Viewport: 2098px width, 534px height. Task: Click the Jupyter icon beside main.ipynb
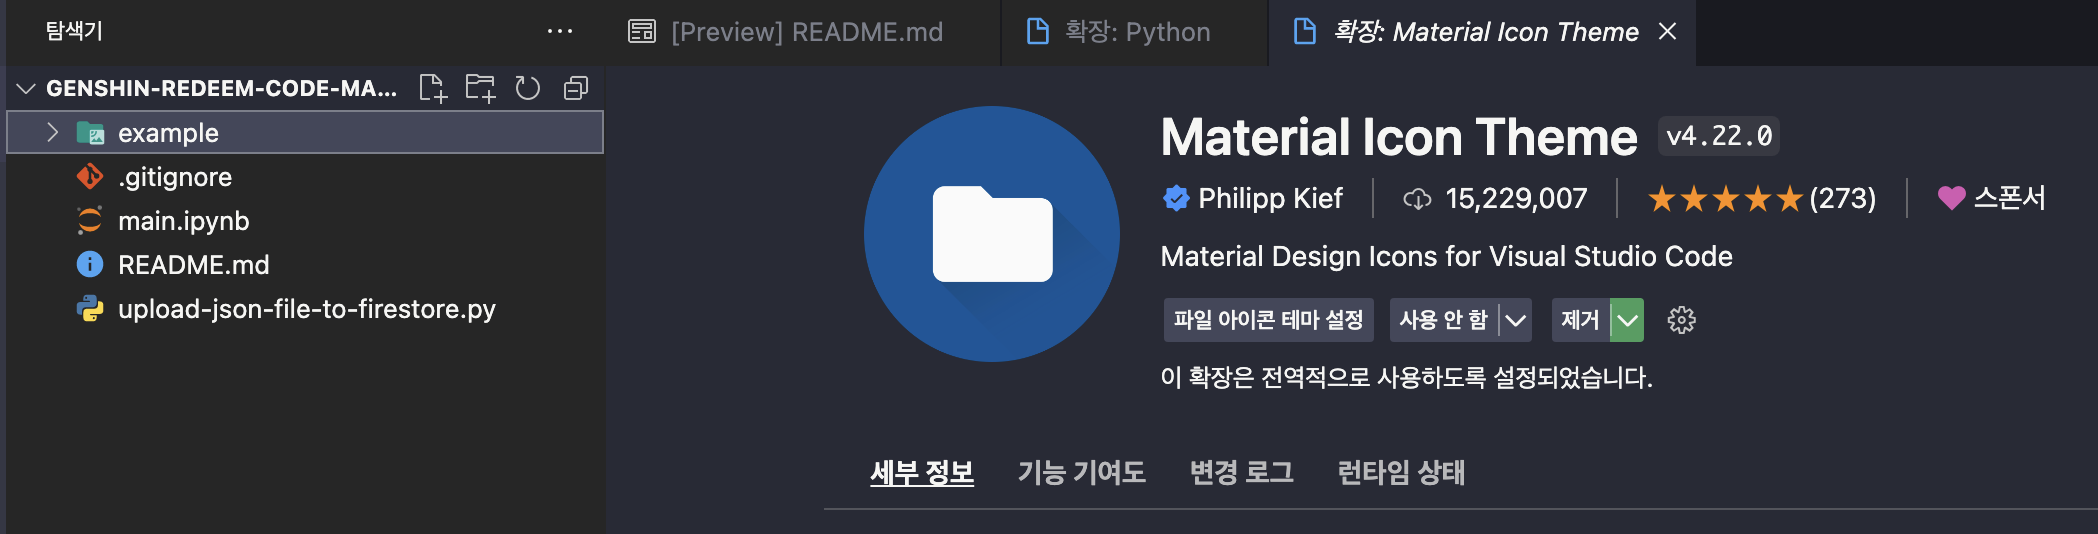point(90,221)
